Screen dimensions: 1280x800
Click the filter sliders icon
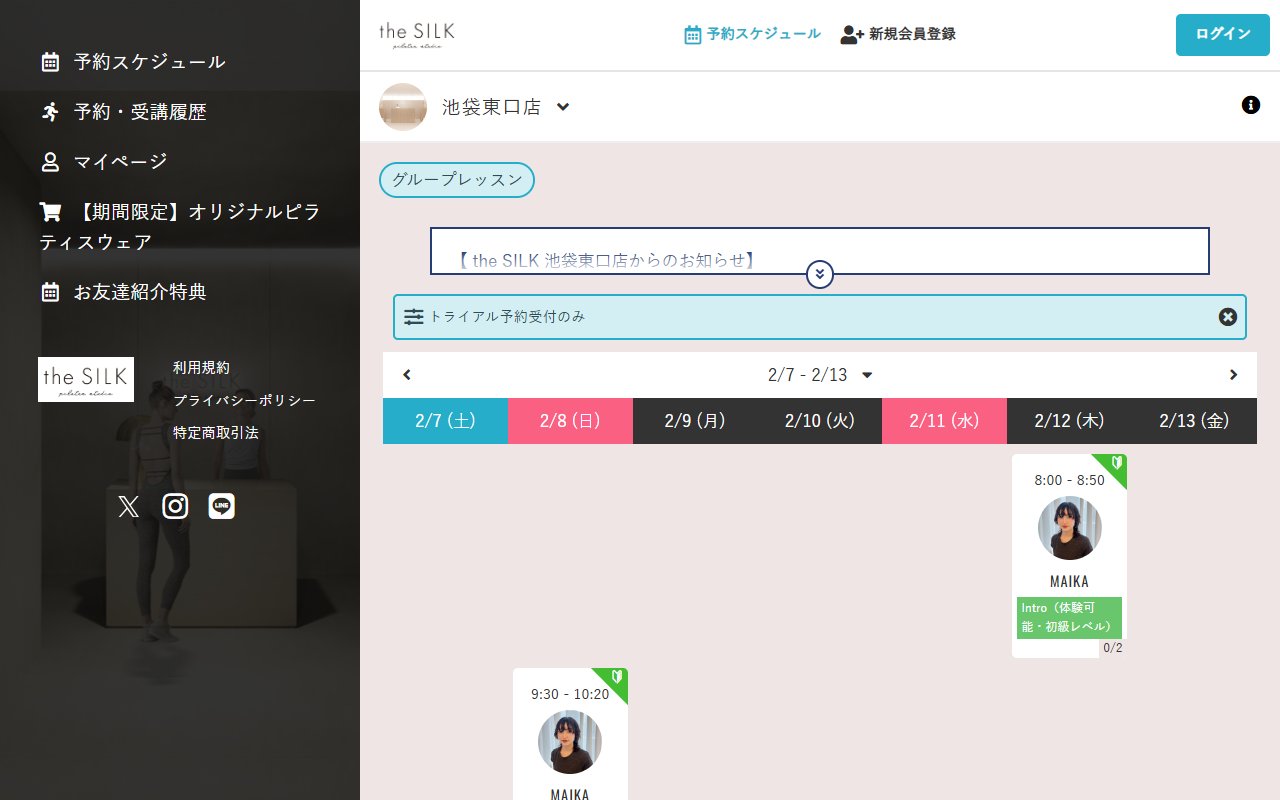pyautogui.click(x=414, y=317)
